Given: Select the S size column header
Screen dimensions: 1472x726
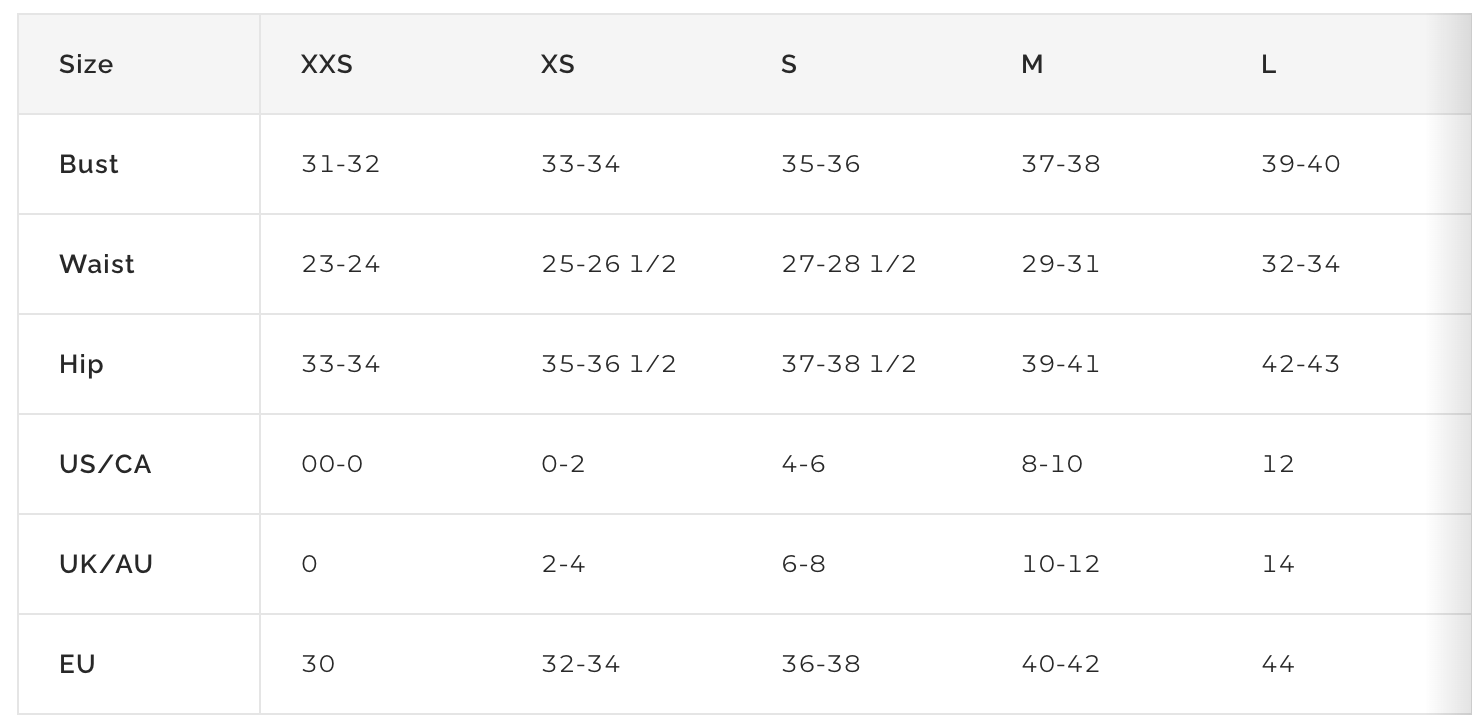Looking at the screenshot, I should (x=789, y=65).
